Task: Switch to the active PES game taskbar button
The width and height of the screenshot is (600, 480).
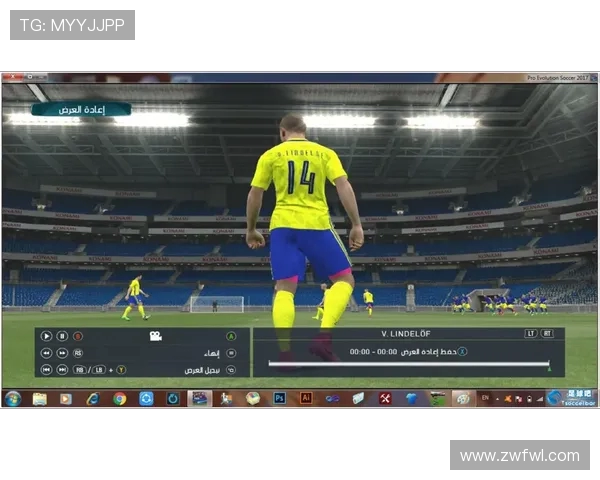Action: pyautogui.click(x=199, y=398)
